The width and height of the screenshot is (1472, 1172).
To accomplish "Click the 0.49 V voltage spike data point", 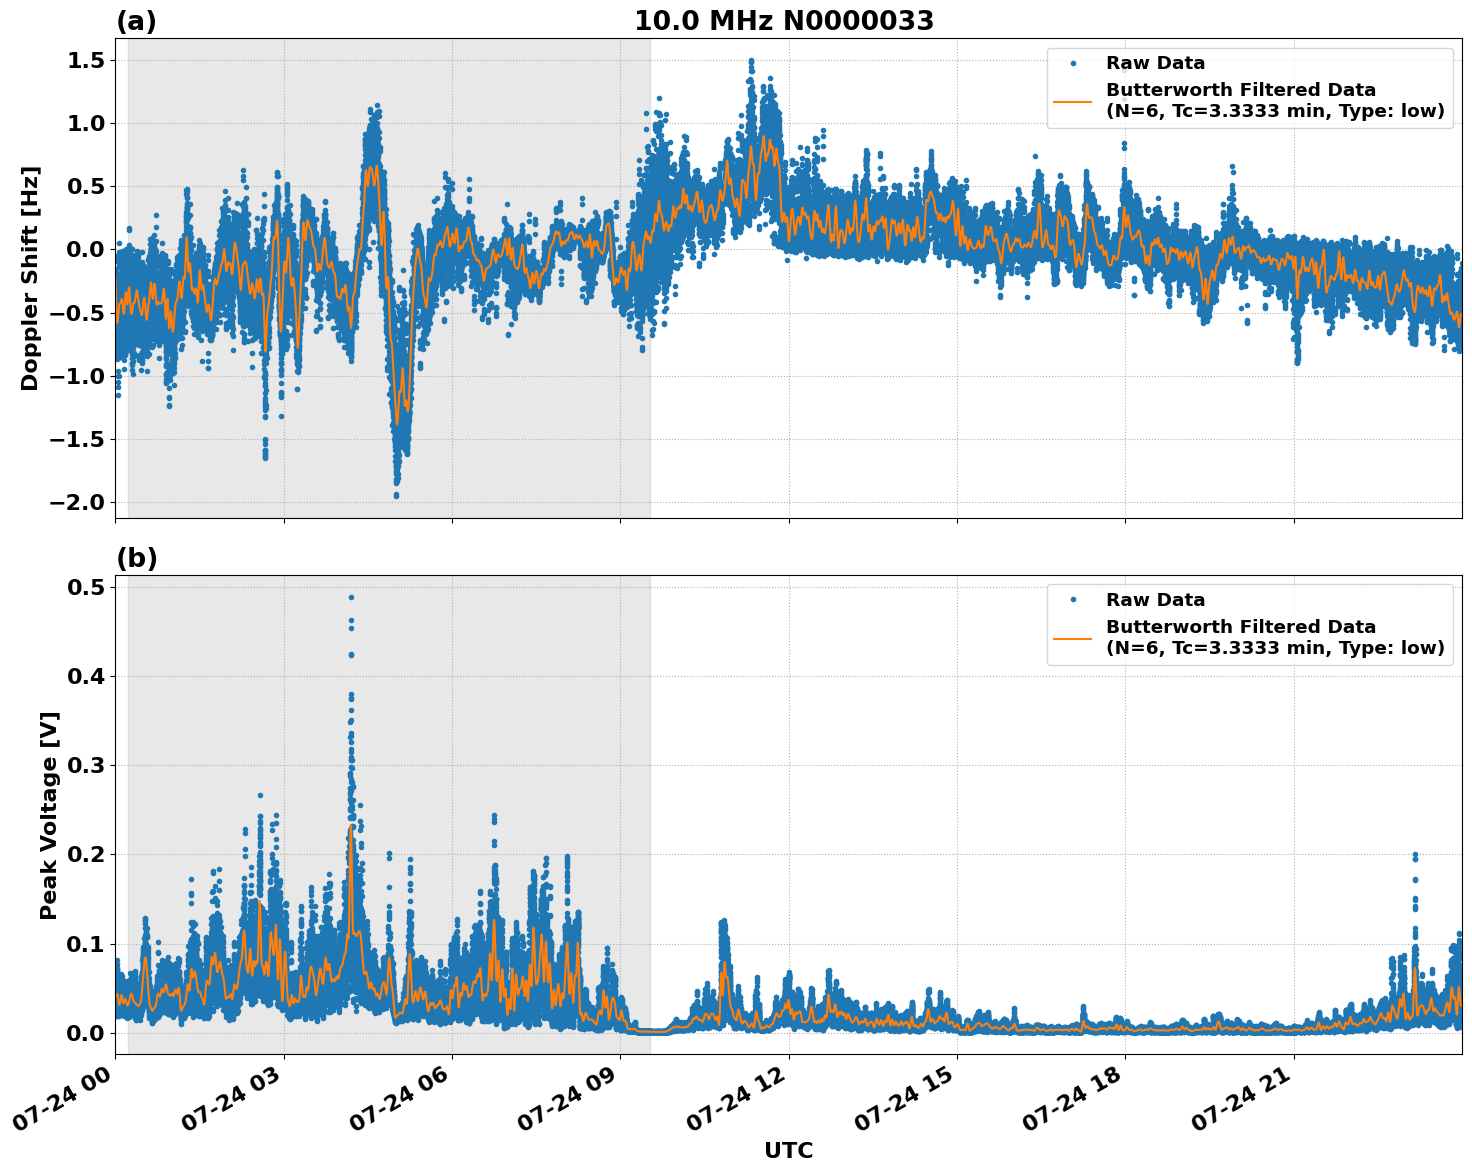I will tap(350, 596).
